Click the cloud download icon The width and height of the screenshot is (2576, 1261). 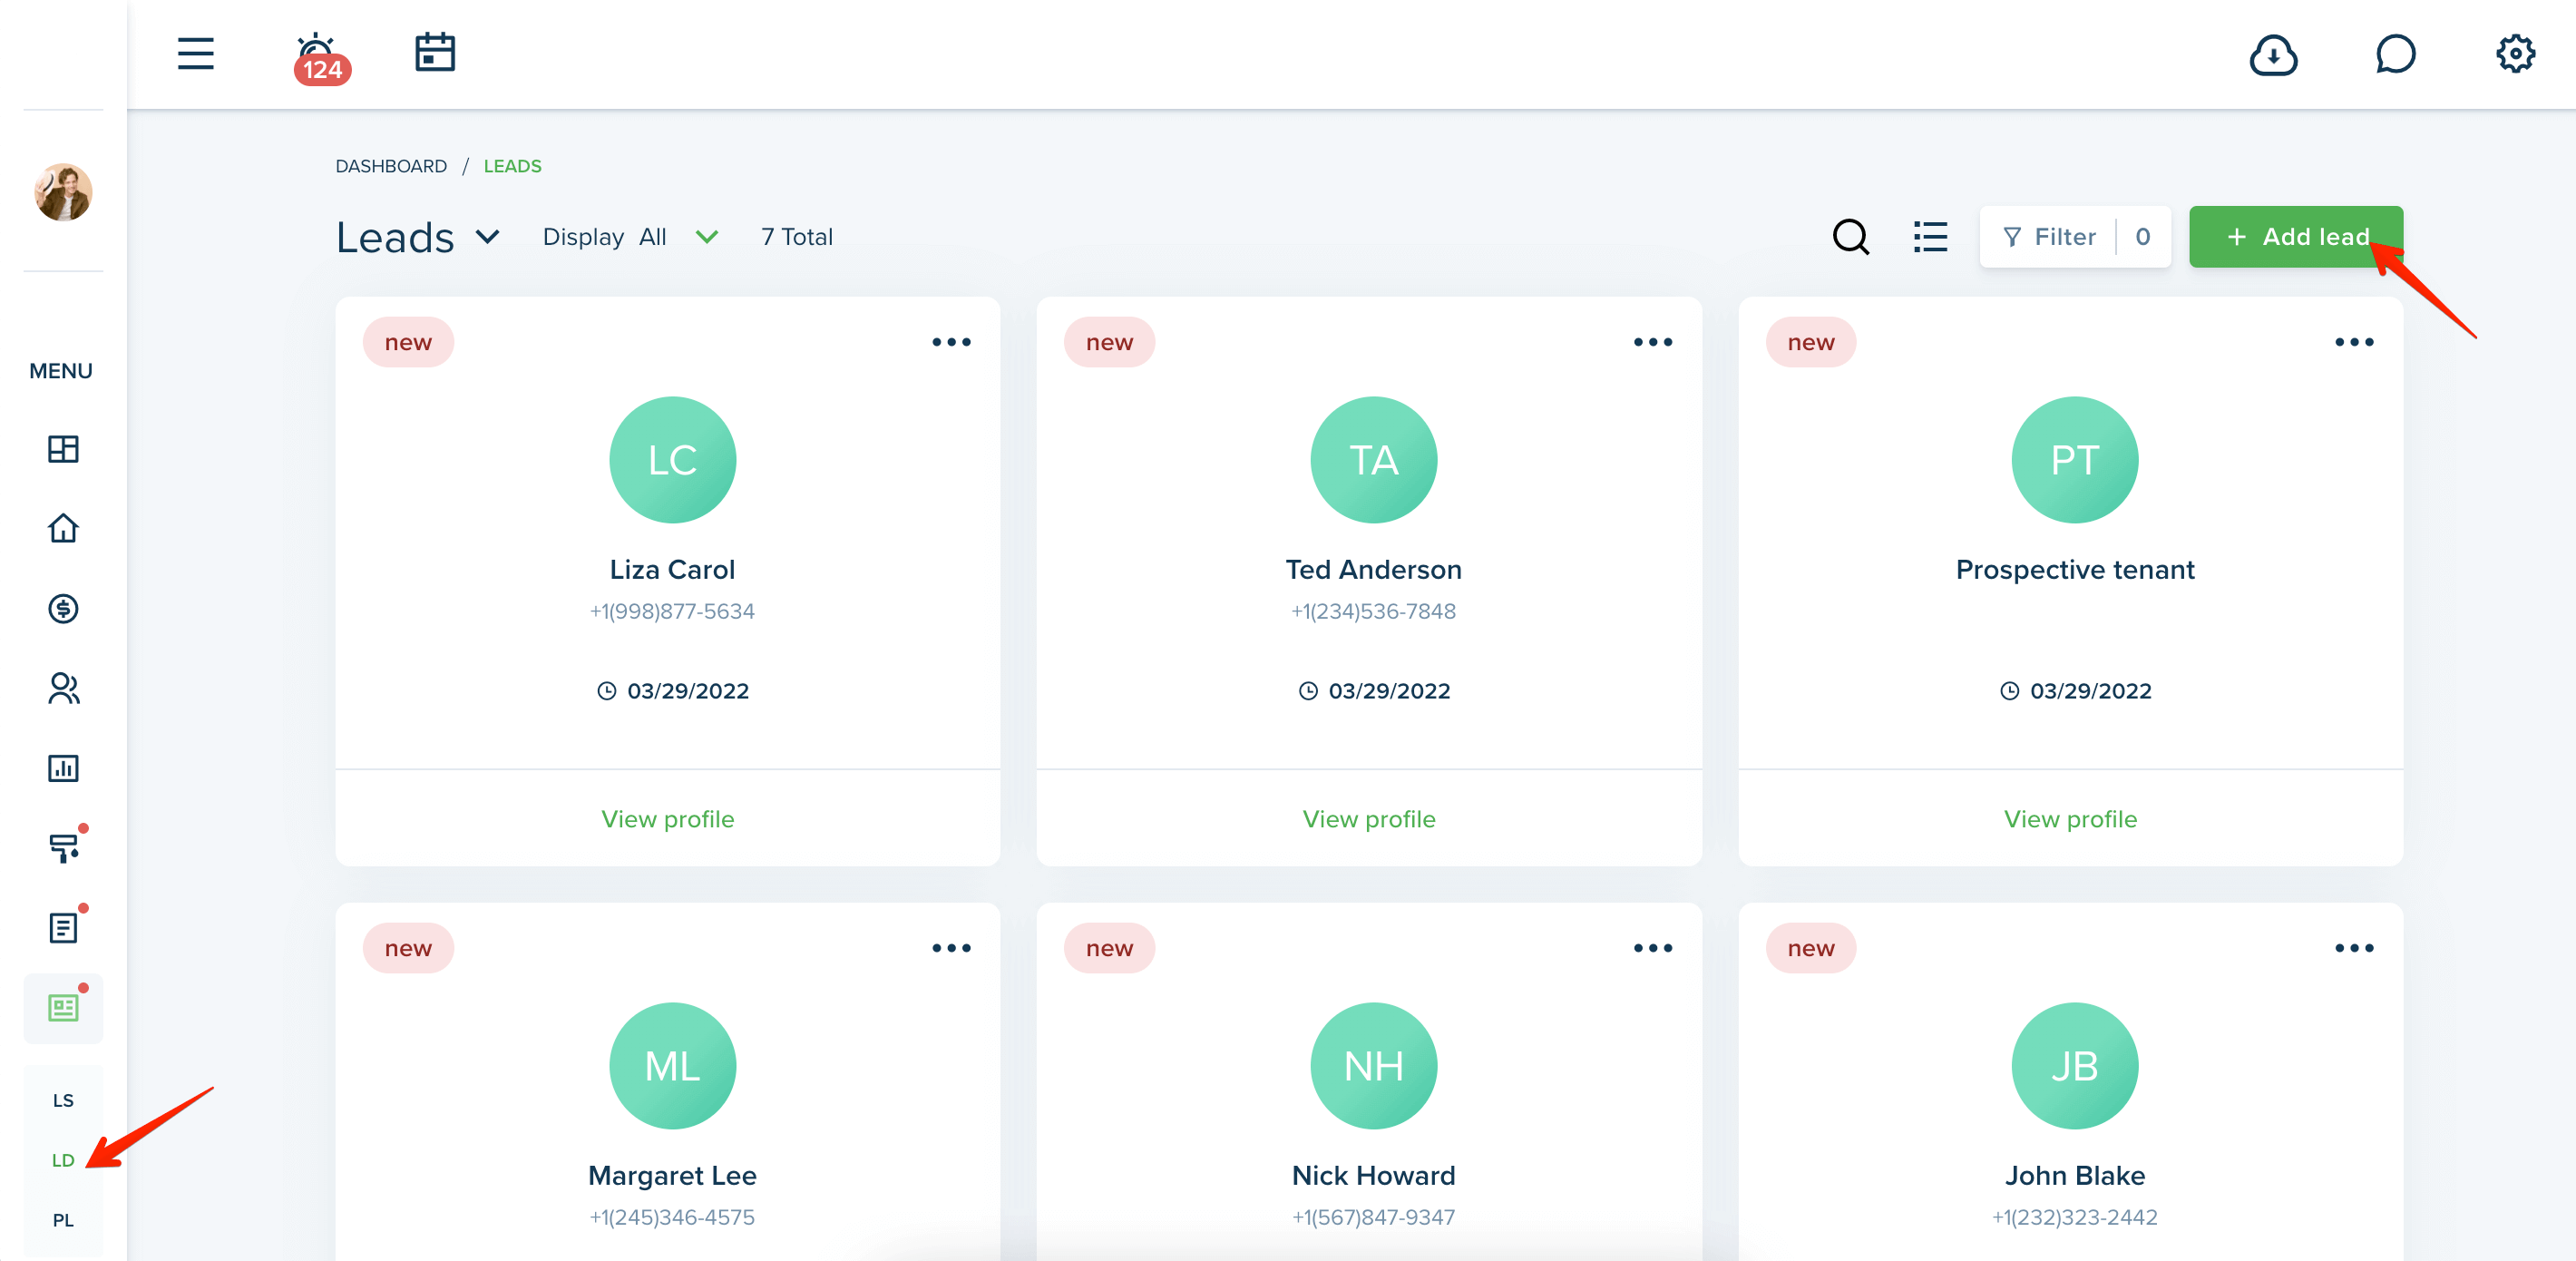tap(2273, 54)
